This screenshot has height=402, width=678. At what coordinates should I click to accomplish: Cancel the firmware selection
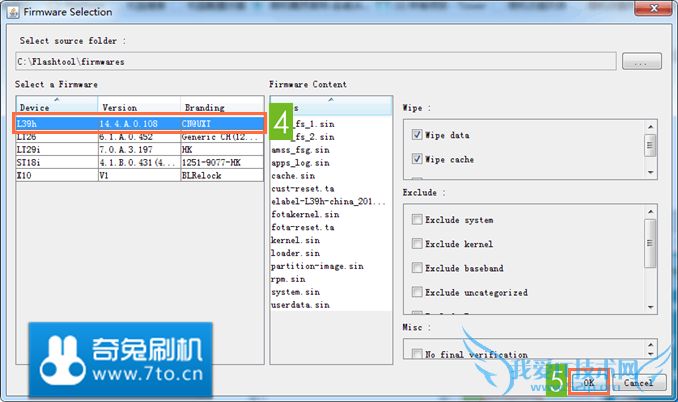pyautogui.click(x=639, y=383)
